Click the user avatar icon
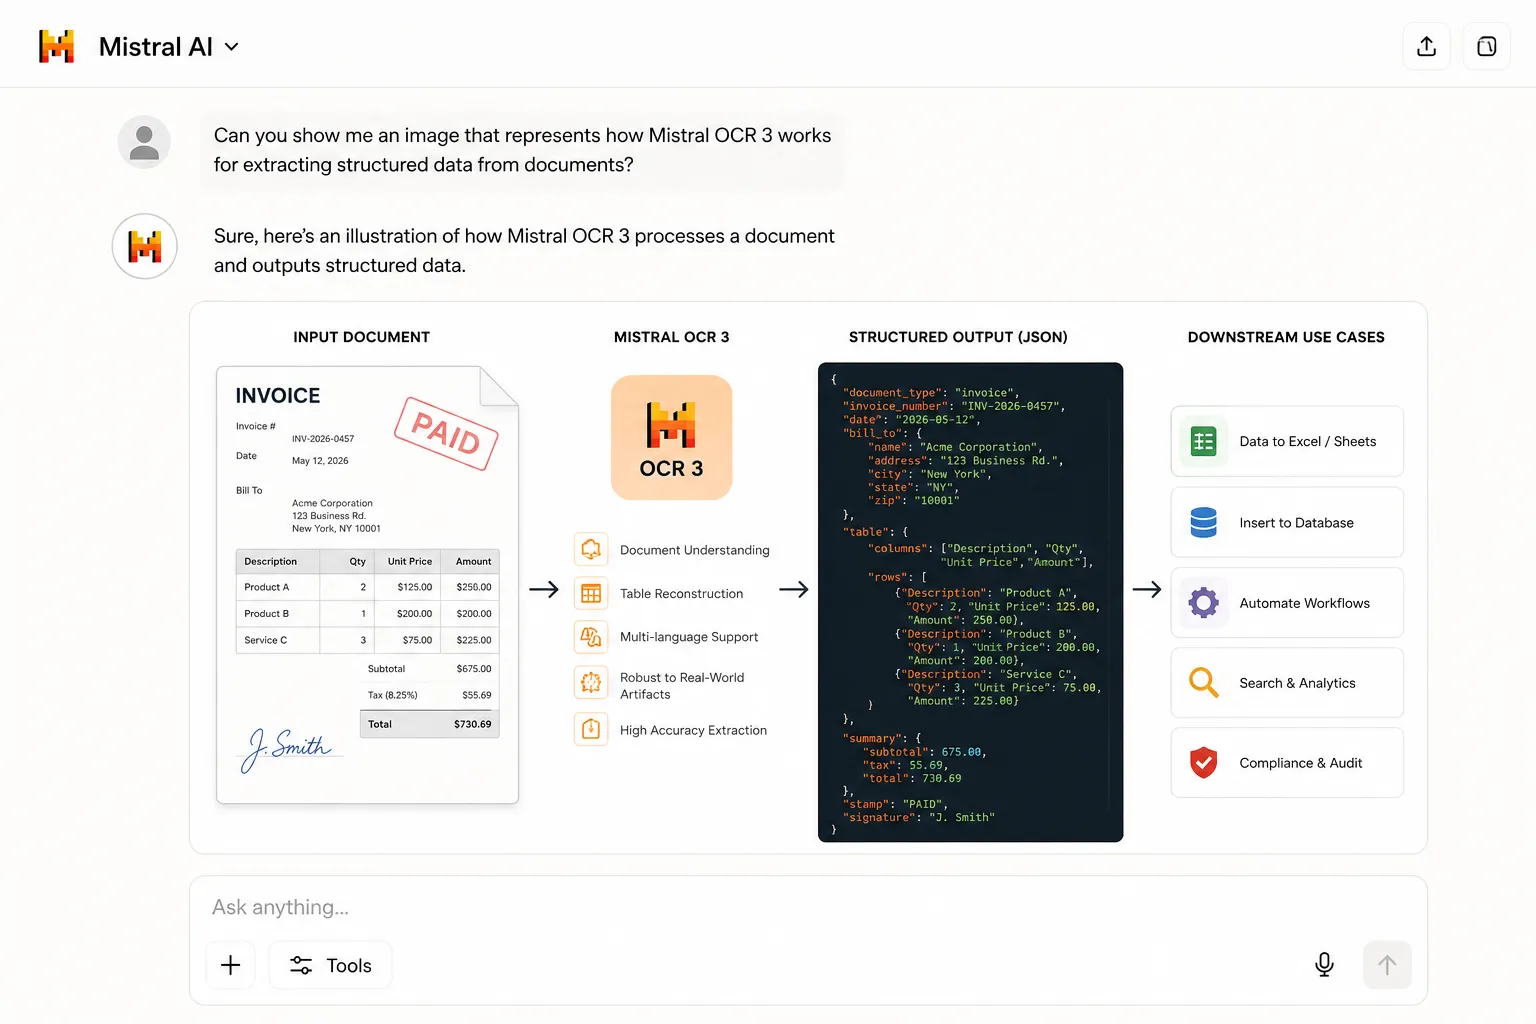The height and width of the screenshot is (1024, 1536). click(144, 142)
